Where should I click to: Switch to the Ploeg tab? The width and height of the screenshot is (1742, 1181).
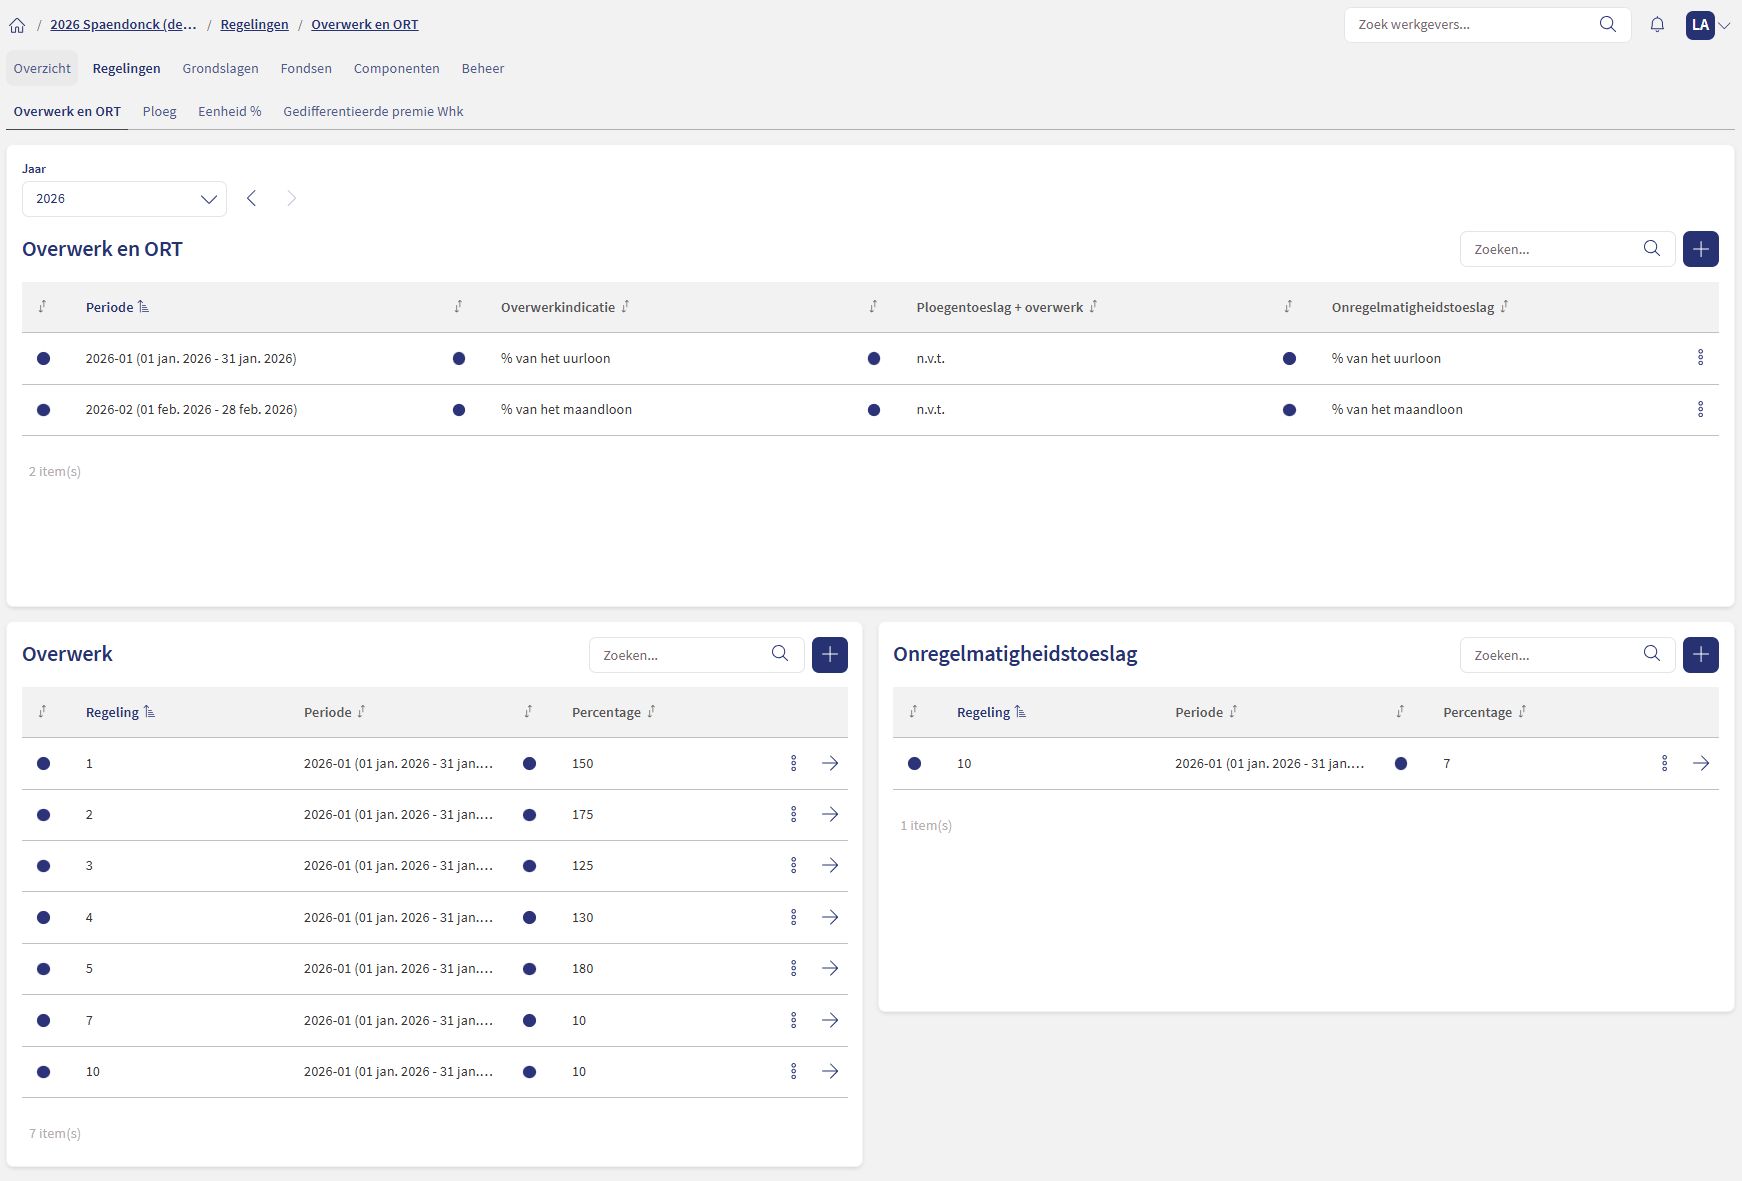click(159, 112)
